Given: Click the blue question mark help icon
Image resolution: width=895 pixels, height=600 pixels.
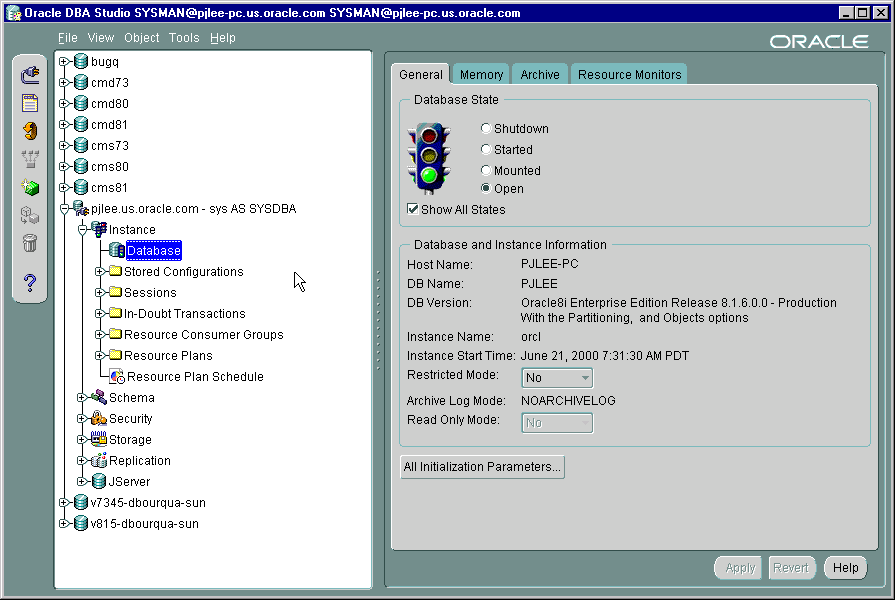Looking at the screenshot, I should [30, 283].
